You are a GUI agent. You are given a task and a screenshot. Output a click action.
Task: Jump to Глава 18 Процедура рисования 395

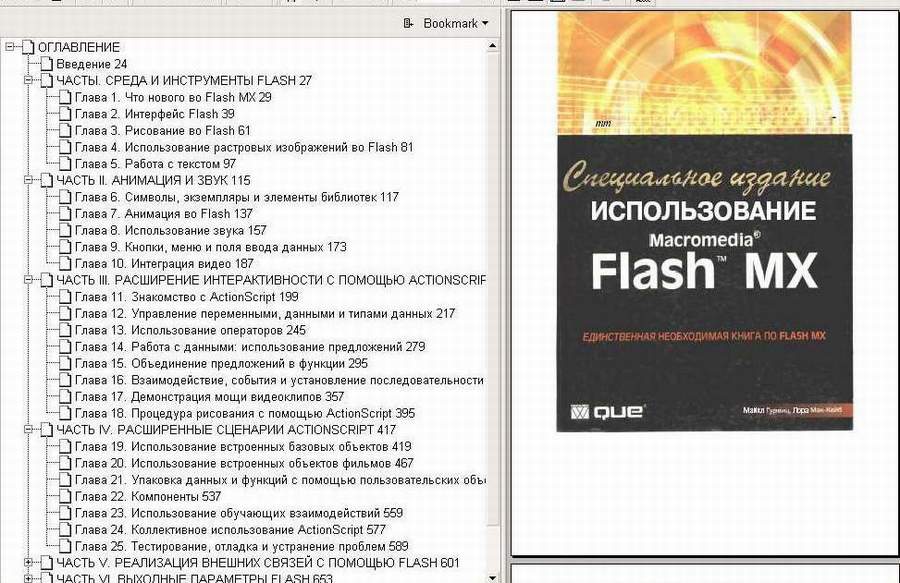click(245, 414)
